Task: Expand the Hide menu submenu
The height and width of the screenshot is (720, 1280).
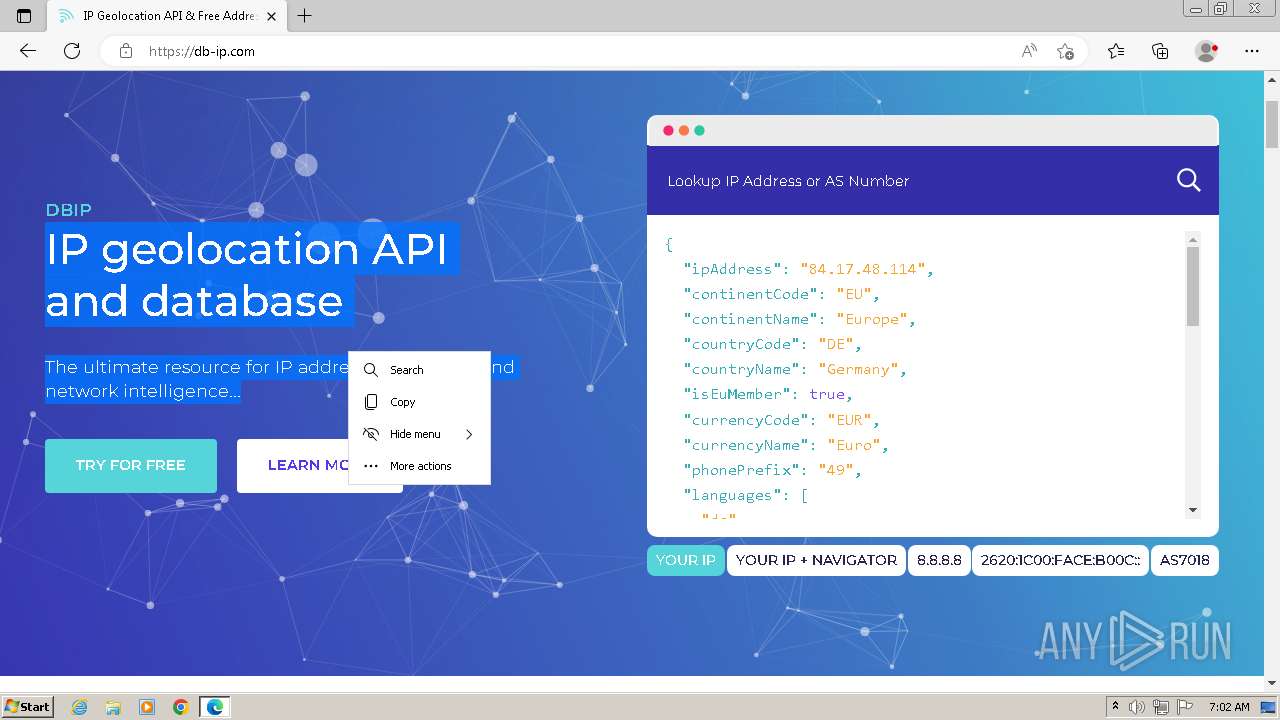Action: coord(419,434)
